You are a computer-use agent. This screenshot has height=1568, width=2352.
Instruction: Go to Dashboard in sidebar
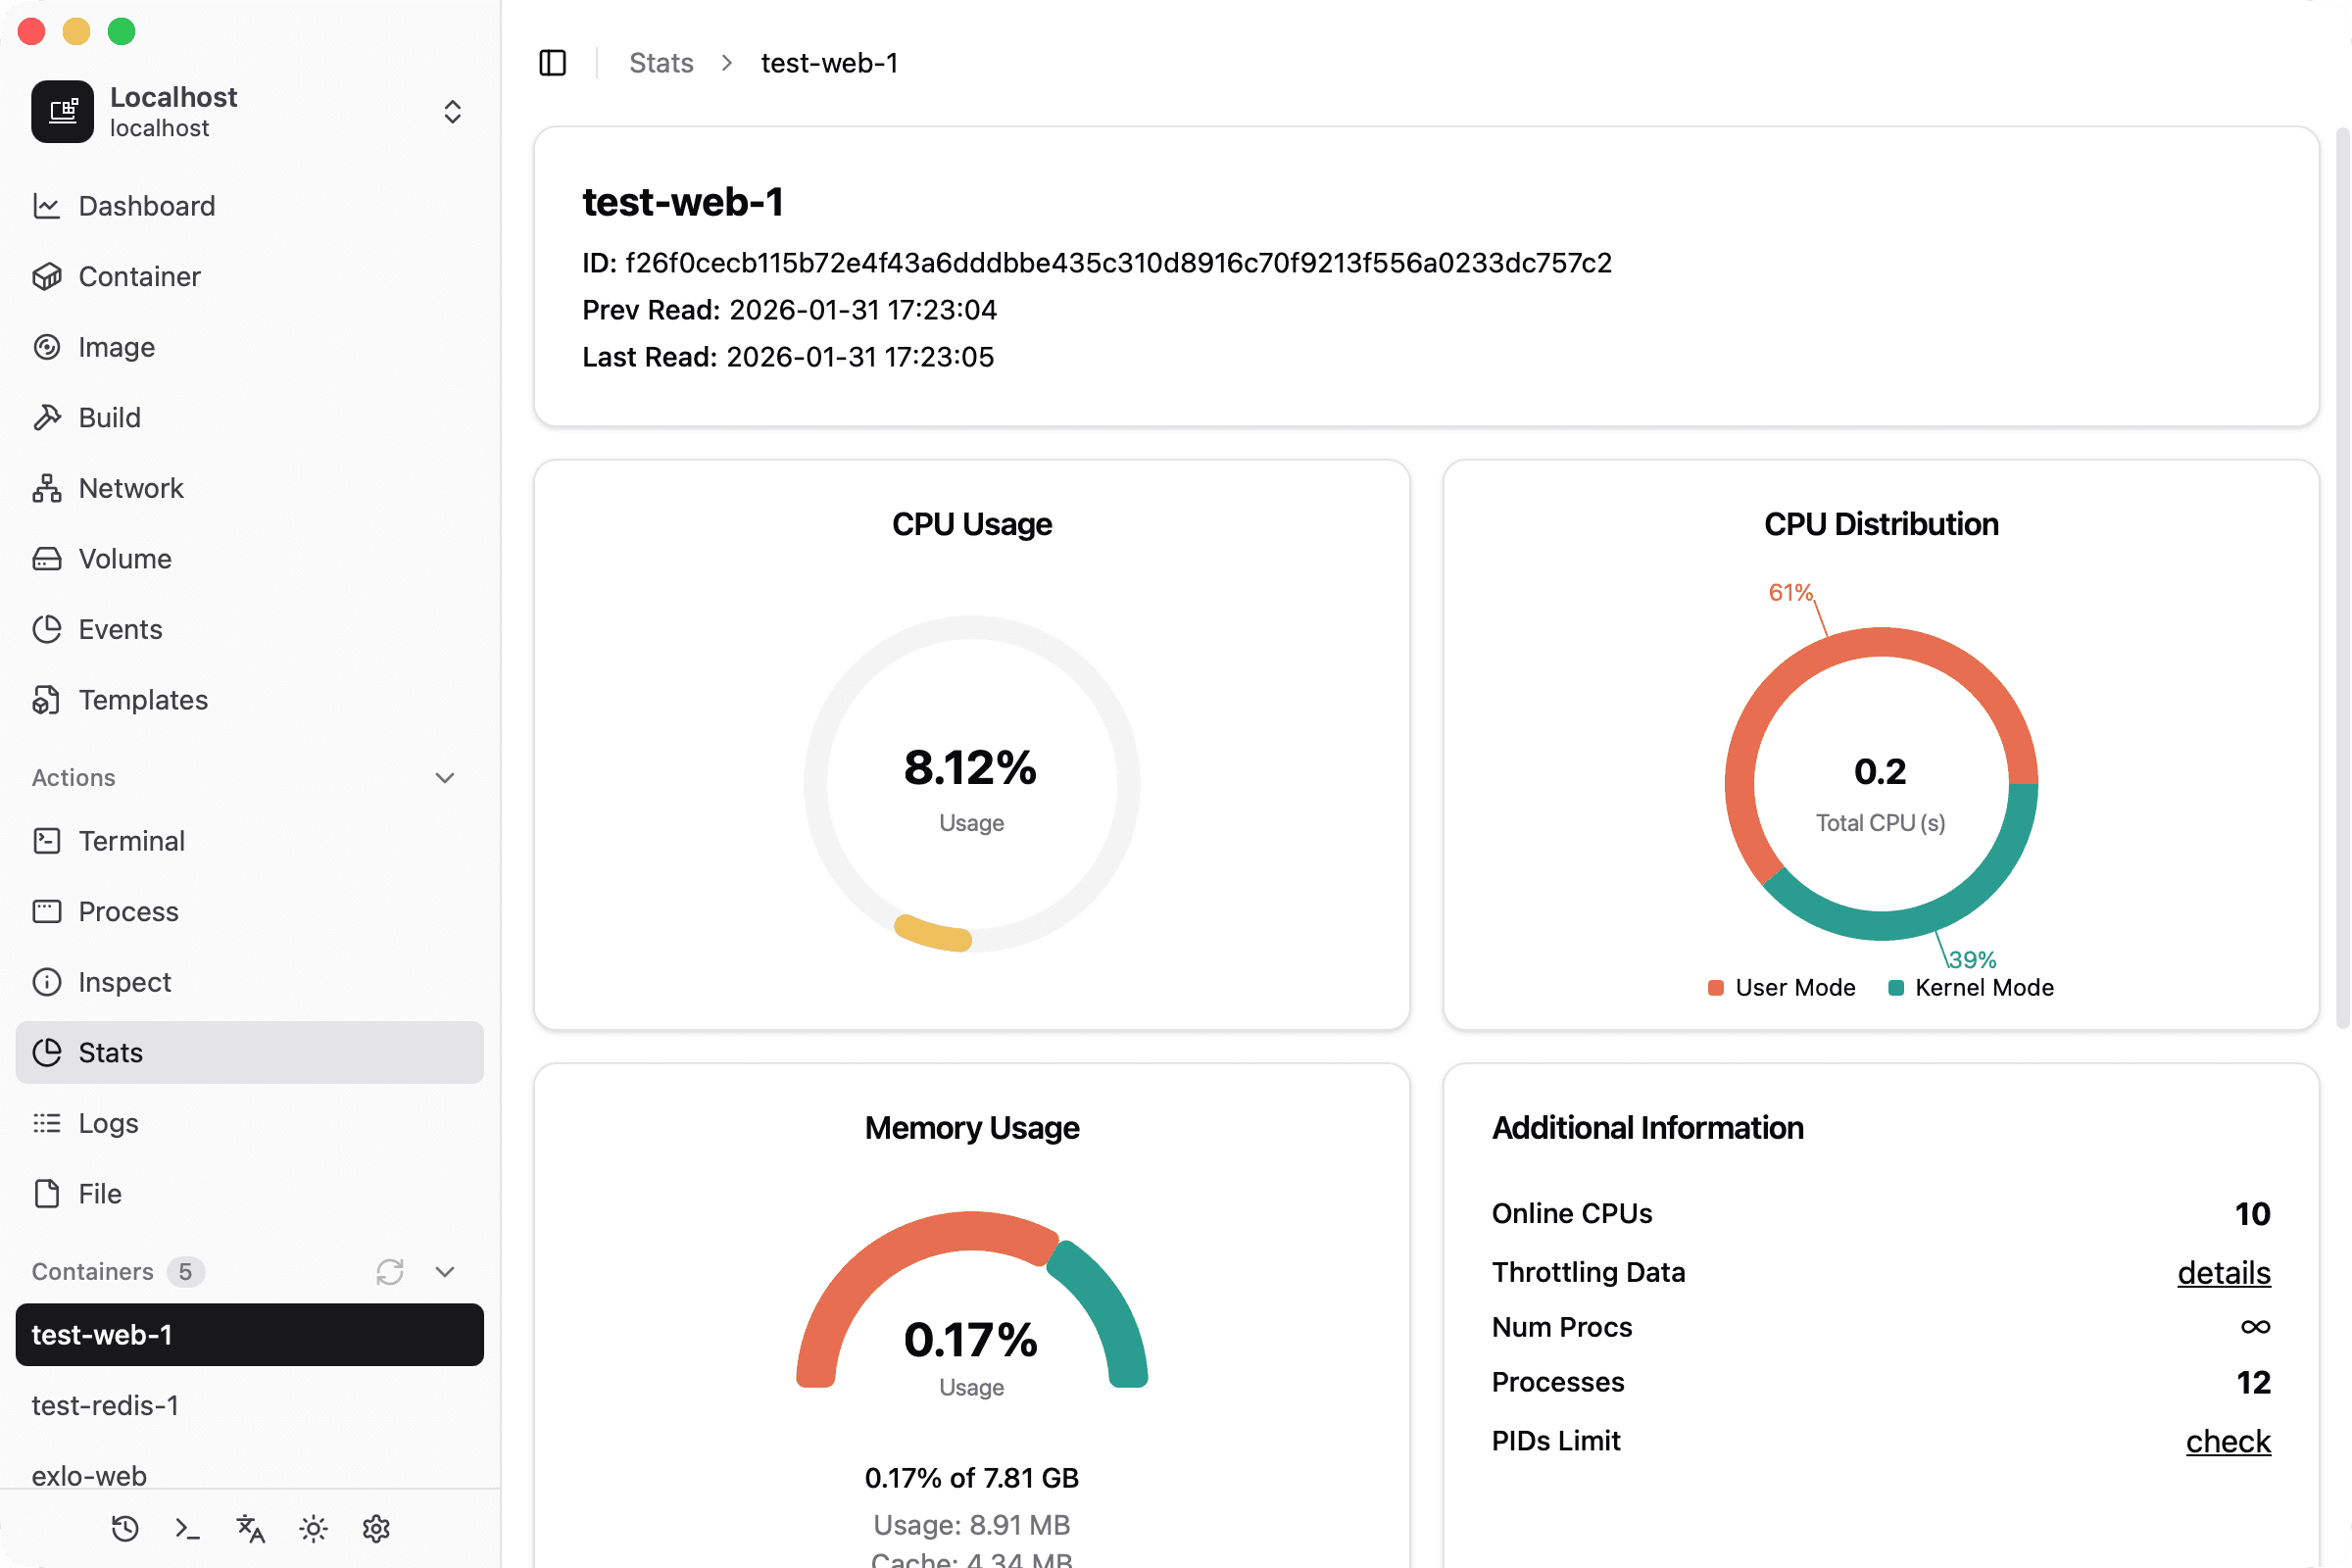[x=146, y=206]
